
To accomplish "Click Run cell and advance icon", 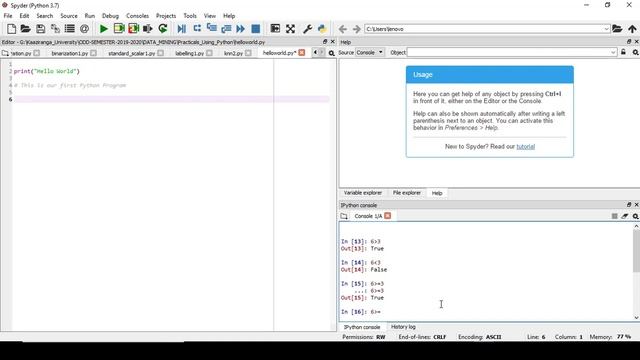I will 133,29.
